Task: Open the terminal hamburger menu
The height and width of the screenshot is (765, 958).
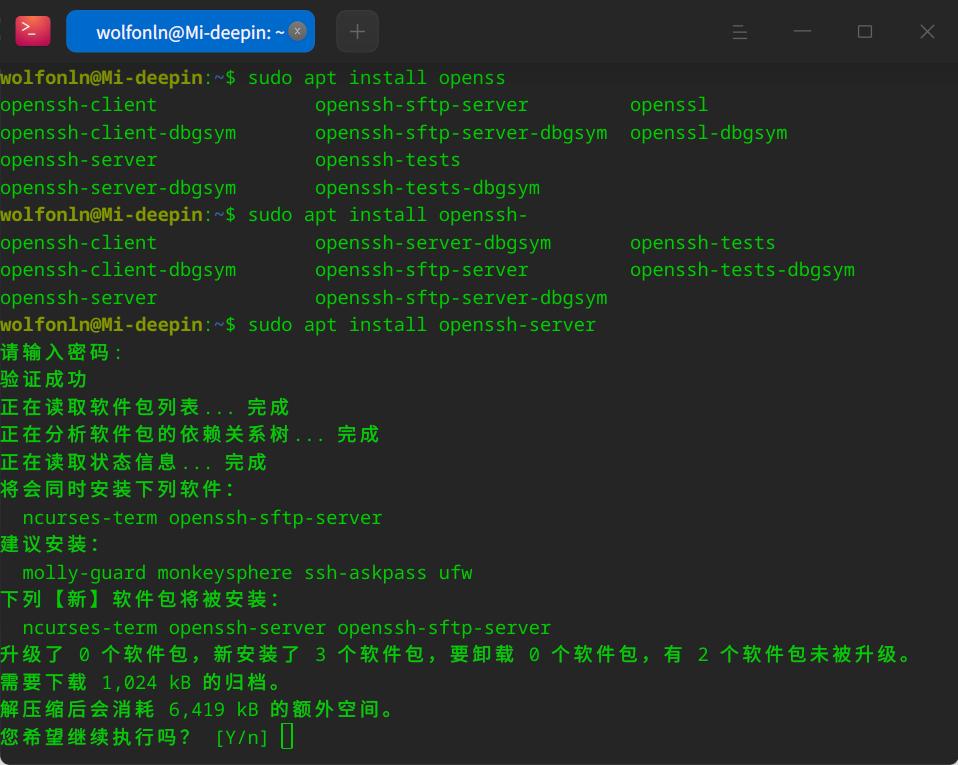Action: point(739,32)
